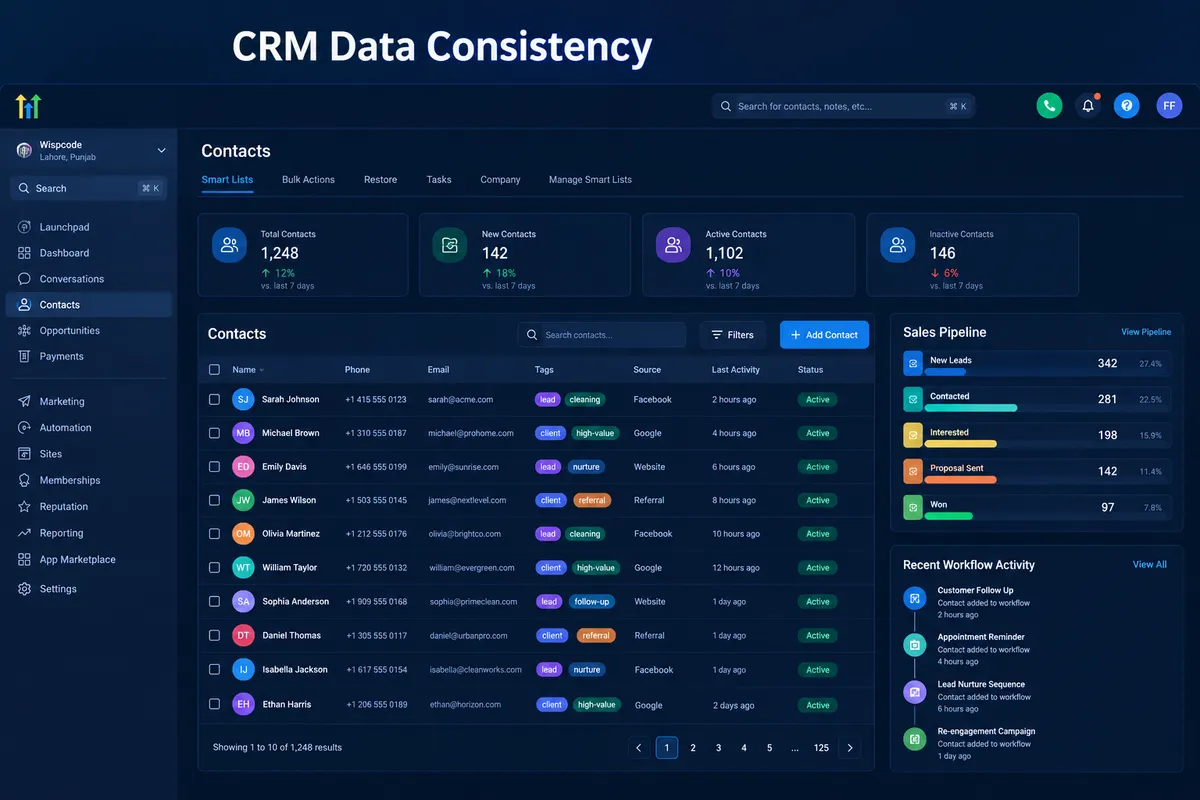Screen dimensions: 1200x800
Task: Focus the top contacts and notes search
Action: click(x=843, y=106)
